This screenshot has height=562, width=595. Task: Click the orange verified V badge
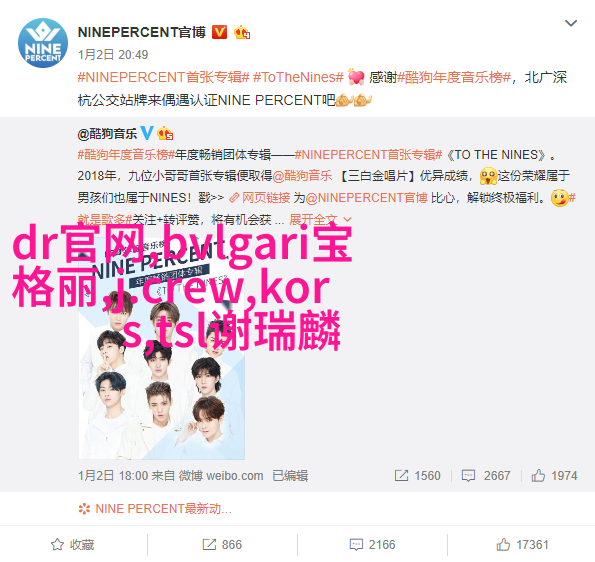click(x=219, y=32)
